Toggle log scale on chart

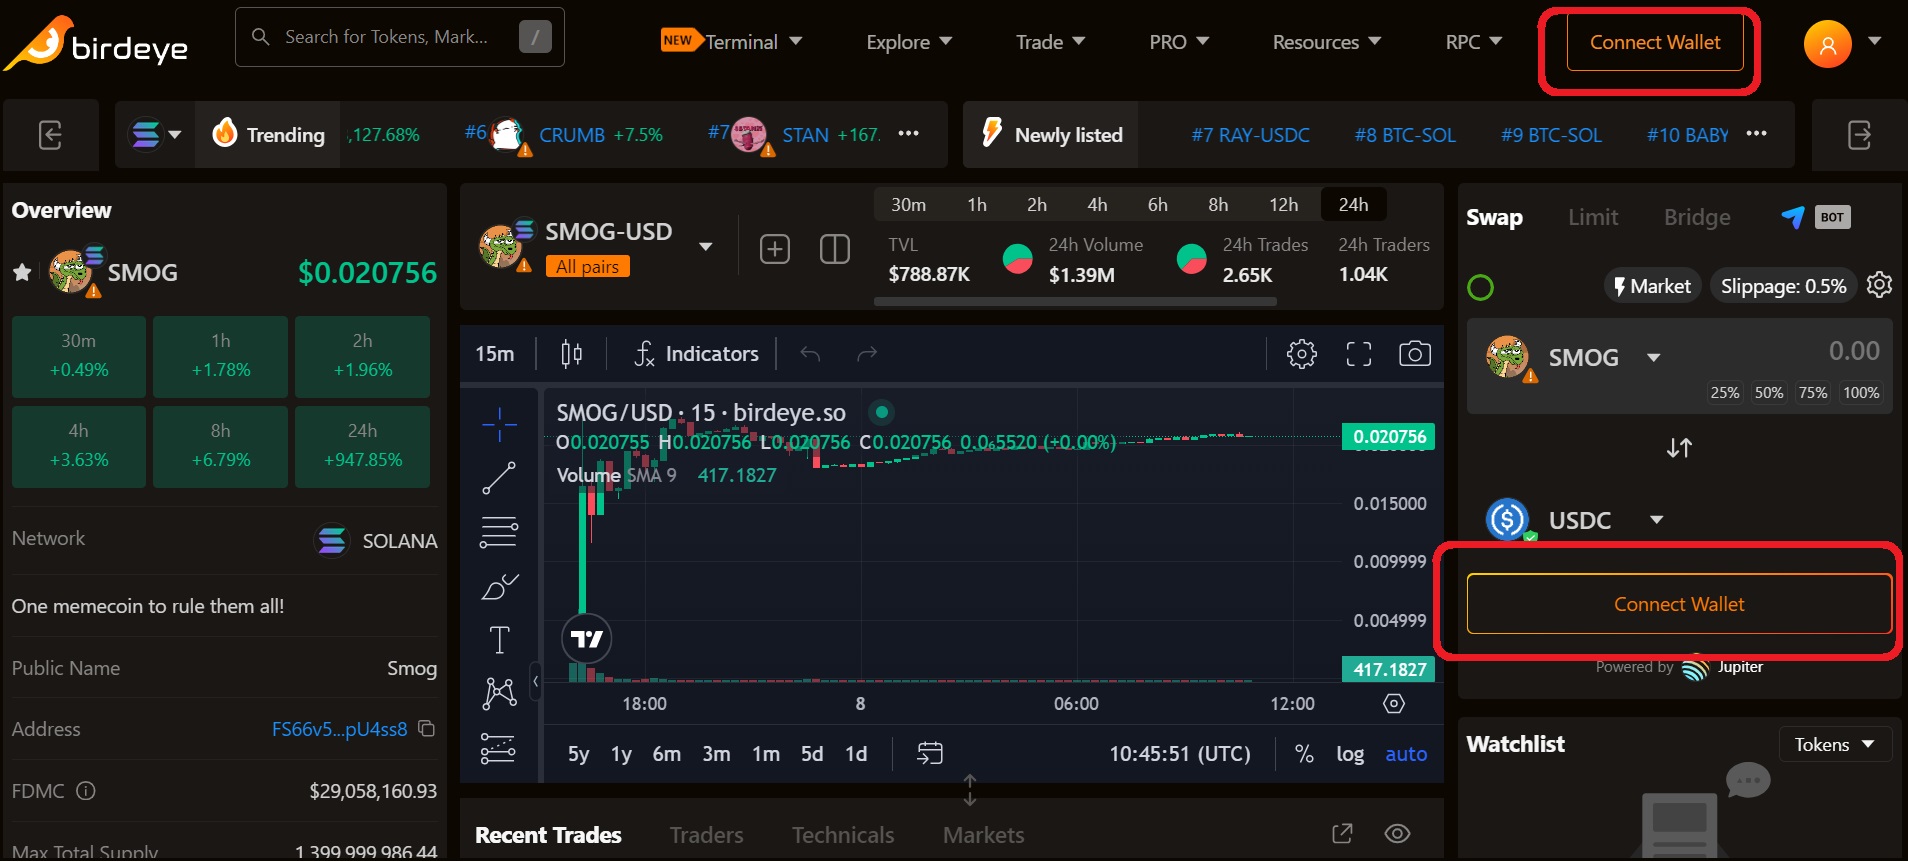coord(1349,754)
